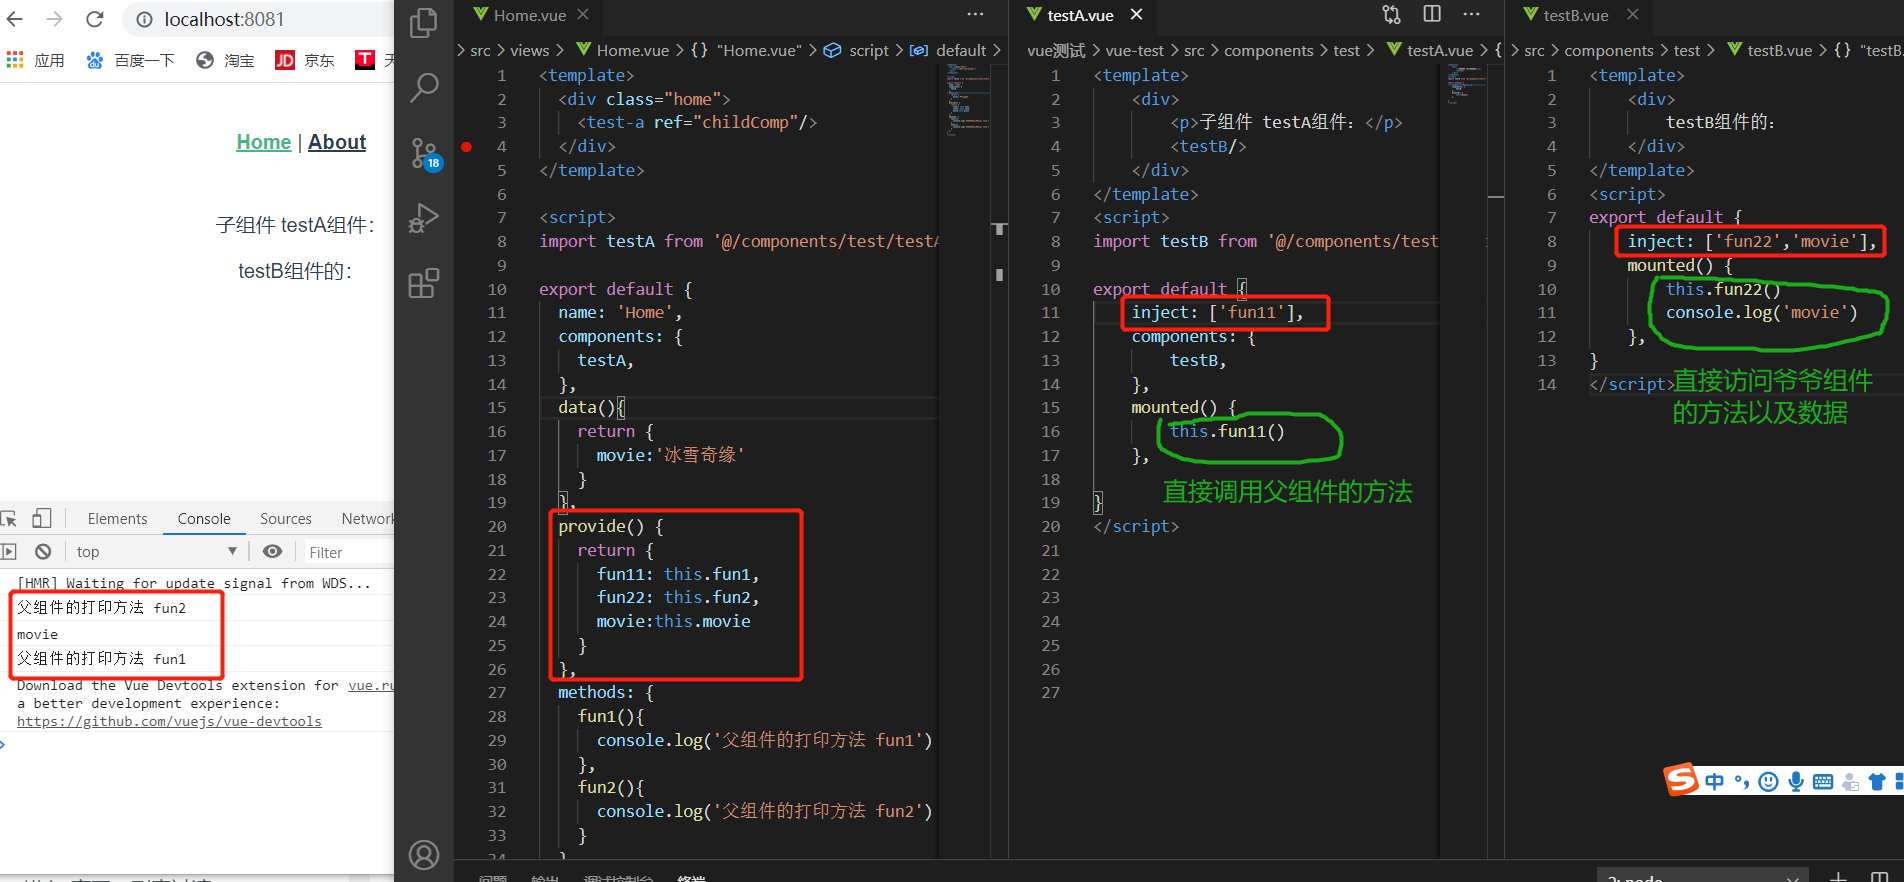Click the console Filter input field
The height and width of the screenshot is (882, 1904).
click(349, 552)
